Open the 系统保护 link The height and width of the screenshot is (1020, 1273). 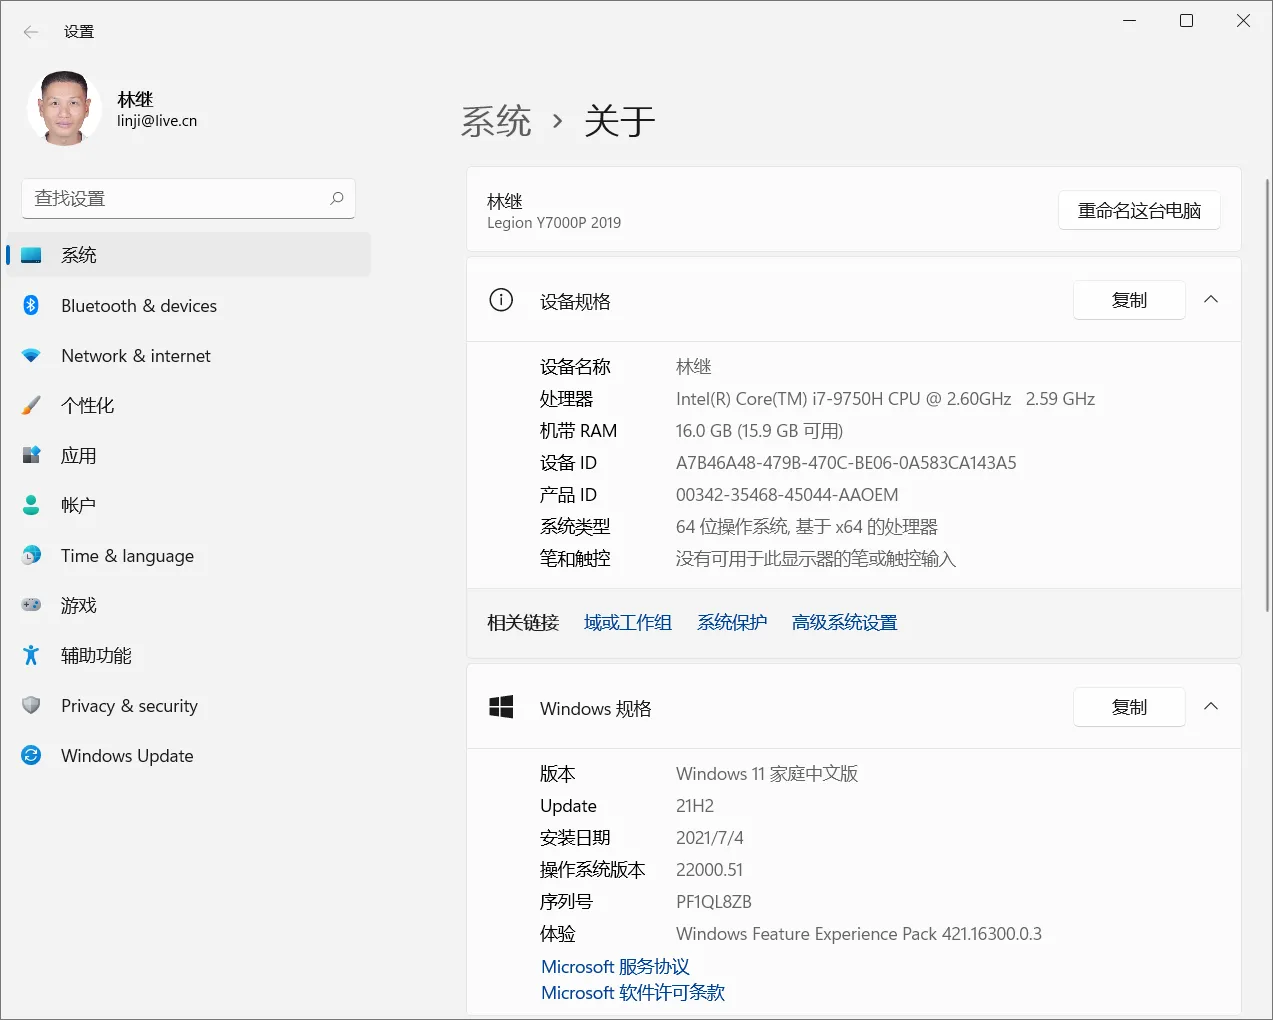(x=732, y=623)
